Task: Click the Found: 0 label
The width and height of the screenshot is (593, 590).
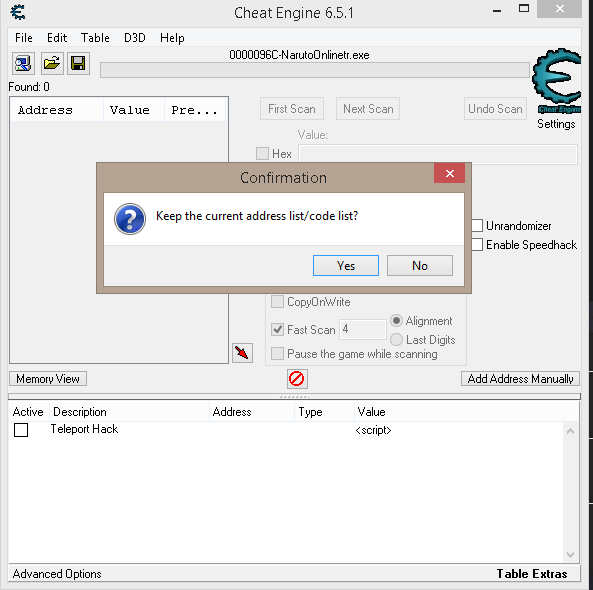Action: pyautogui.click(x=29, y=87)
